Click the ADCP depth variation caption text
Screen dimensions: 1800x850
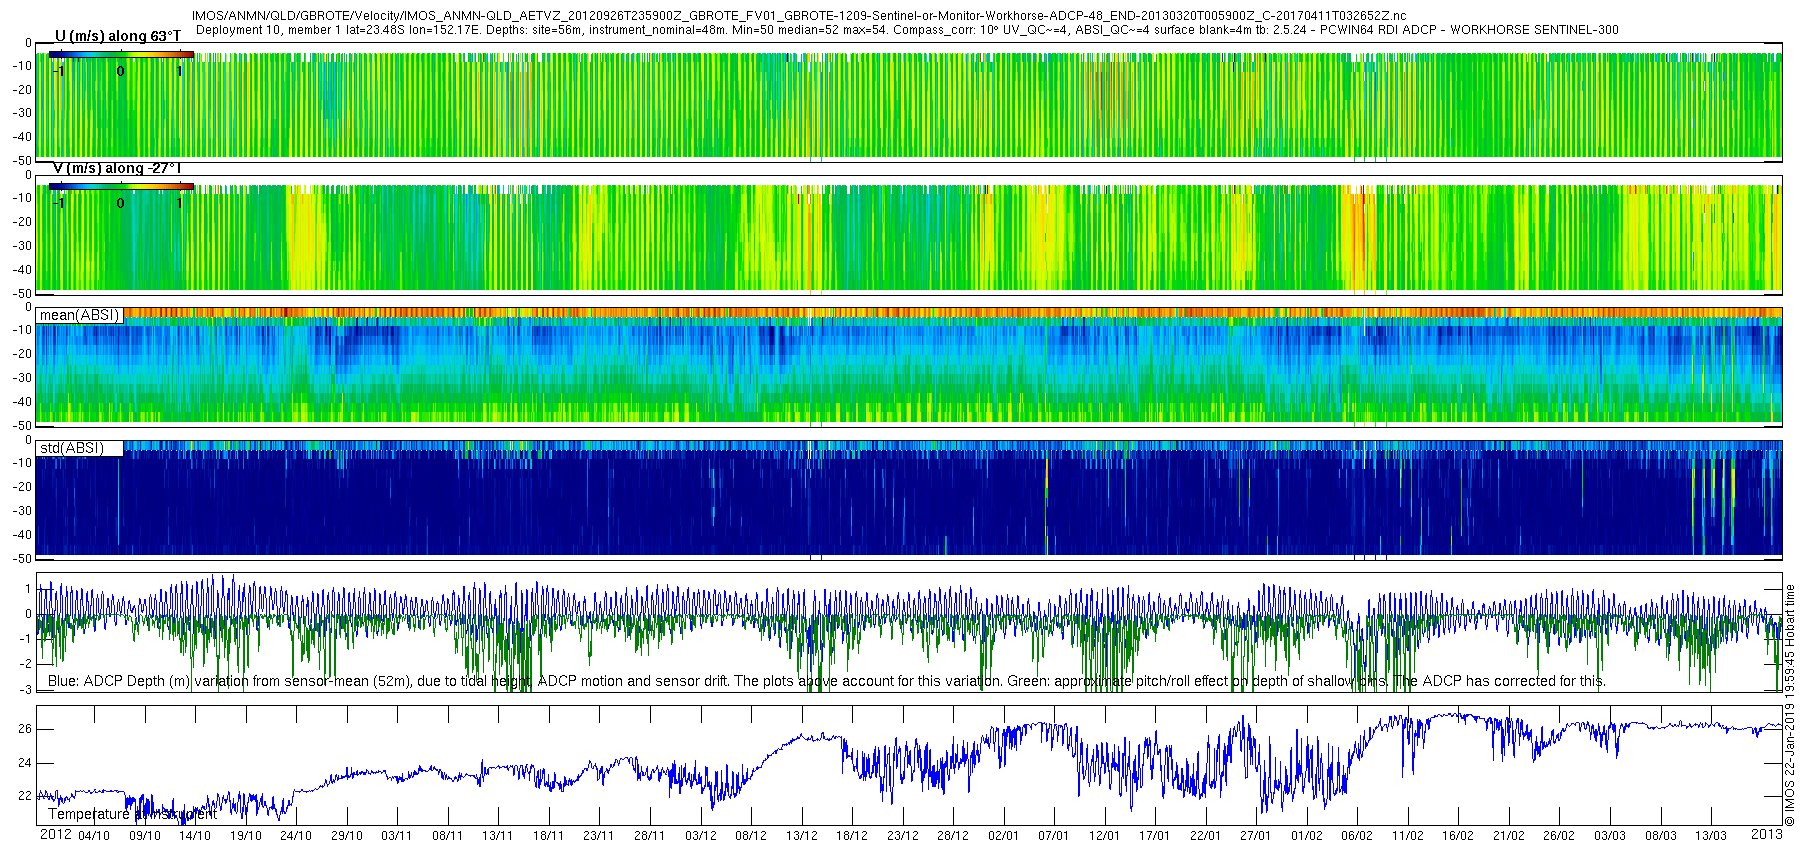(x=826, y=681)
